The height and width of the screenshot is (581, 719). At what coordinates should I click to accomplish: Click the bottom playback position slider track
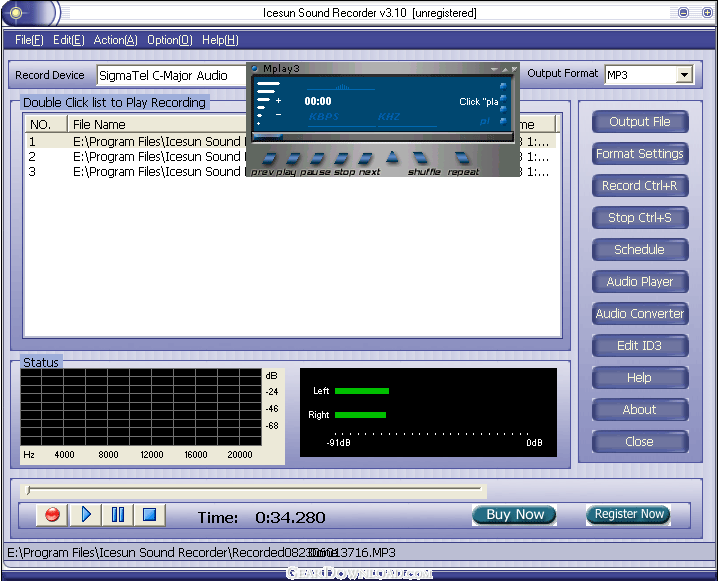(x=254, y=490)
